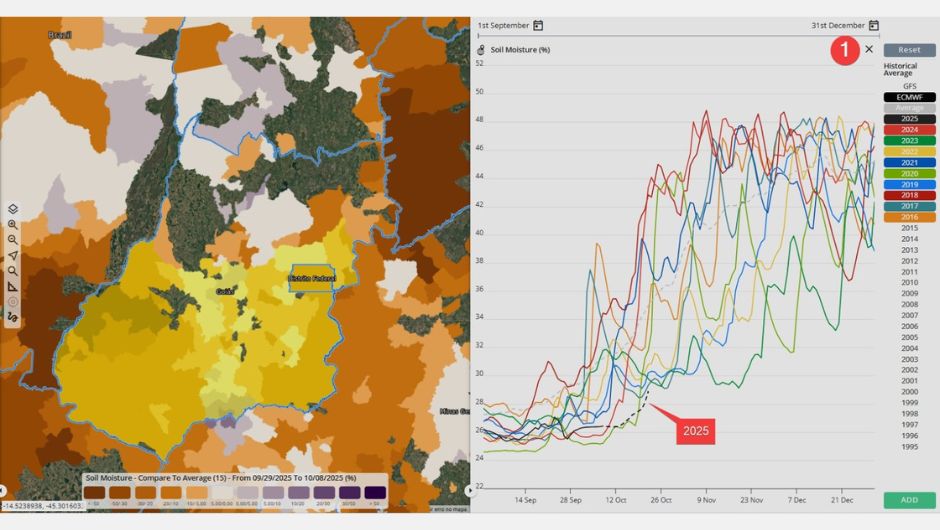Viewport: 940px width, 530px height.
Task: Open the map layers tool
Action: (x=13, y=209)
